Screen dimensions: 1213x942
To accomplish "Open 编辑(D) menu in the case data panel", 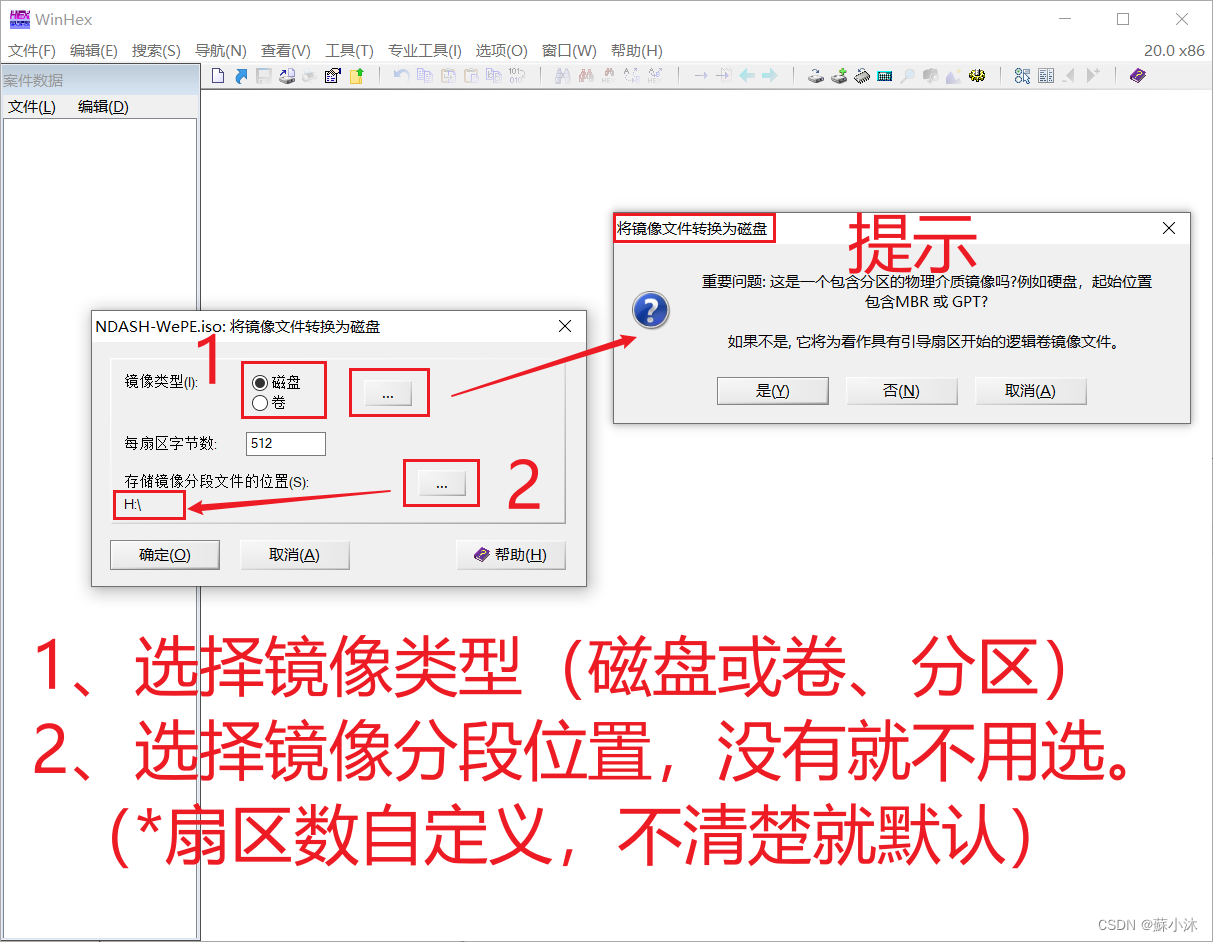I will 103,107.
